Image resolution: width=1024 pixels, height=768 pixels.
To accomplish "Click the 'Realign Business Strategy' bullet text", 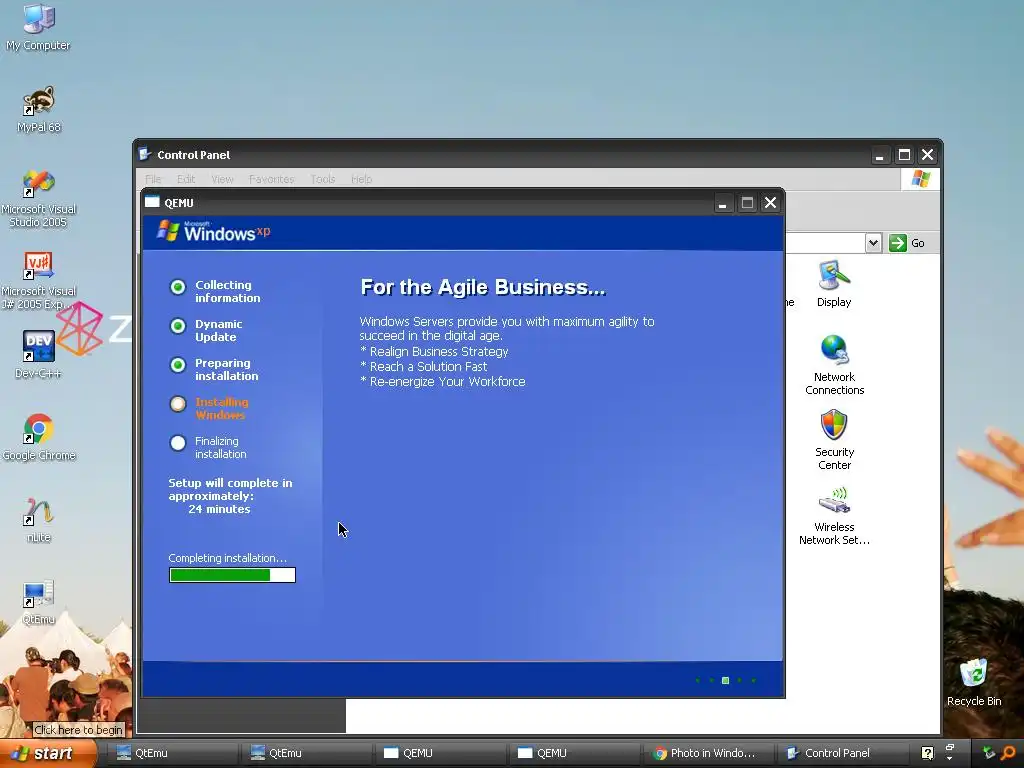I will [439, 351].
